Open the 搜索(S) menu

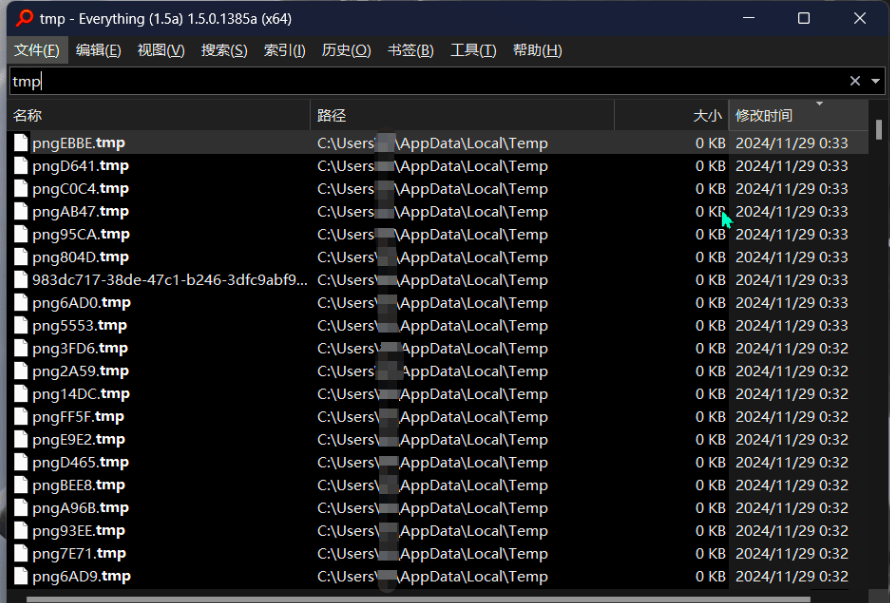tap(224, 51)
